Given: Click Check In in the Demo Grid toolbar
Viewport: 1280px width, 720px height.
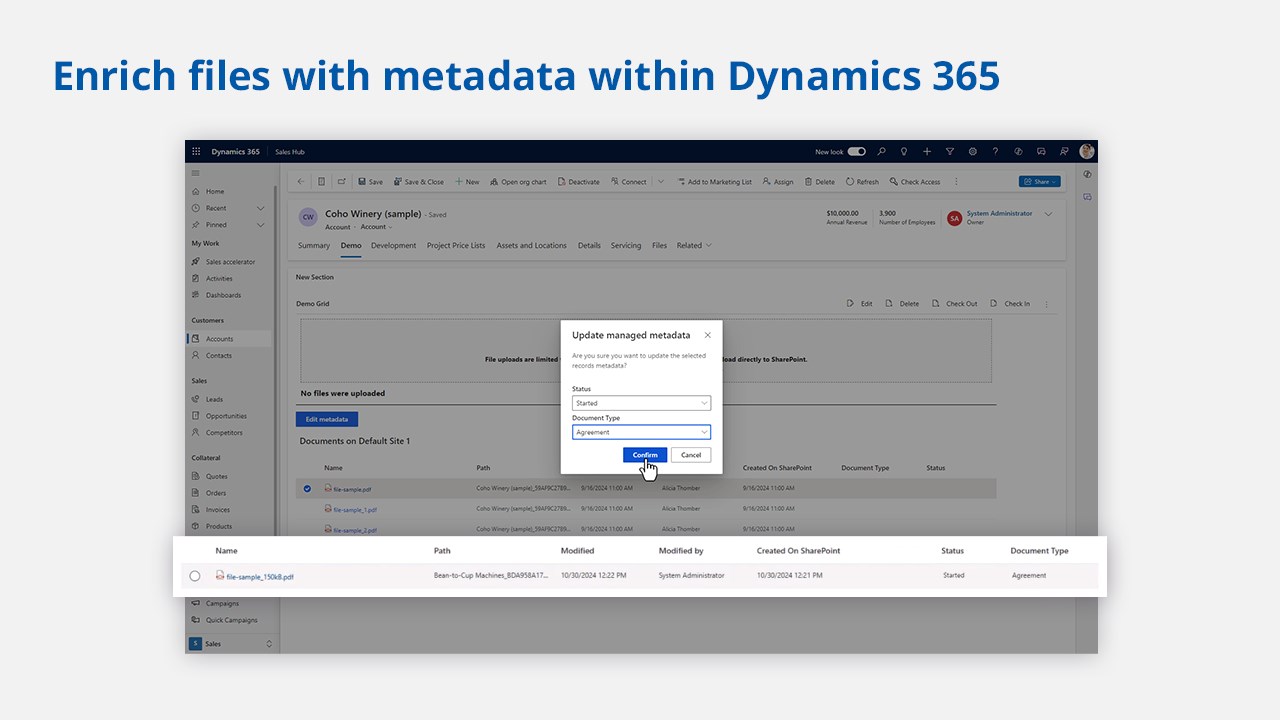Looking at the screenshot, I should [1010, 304].
